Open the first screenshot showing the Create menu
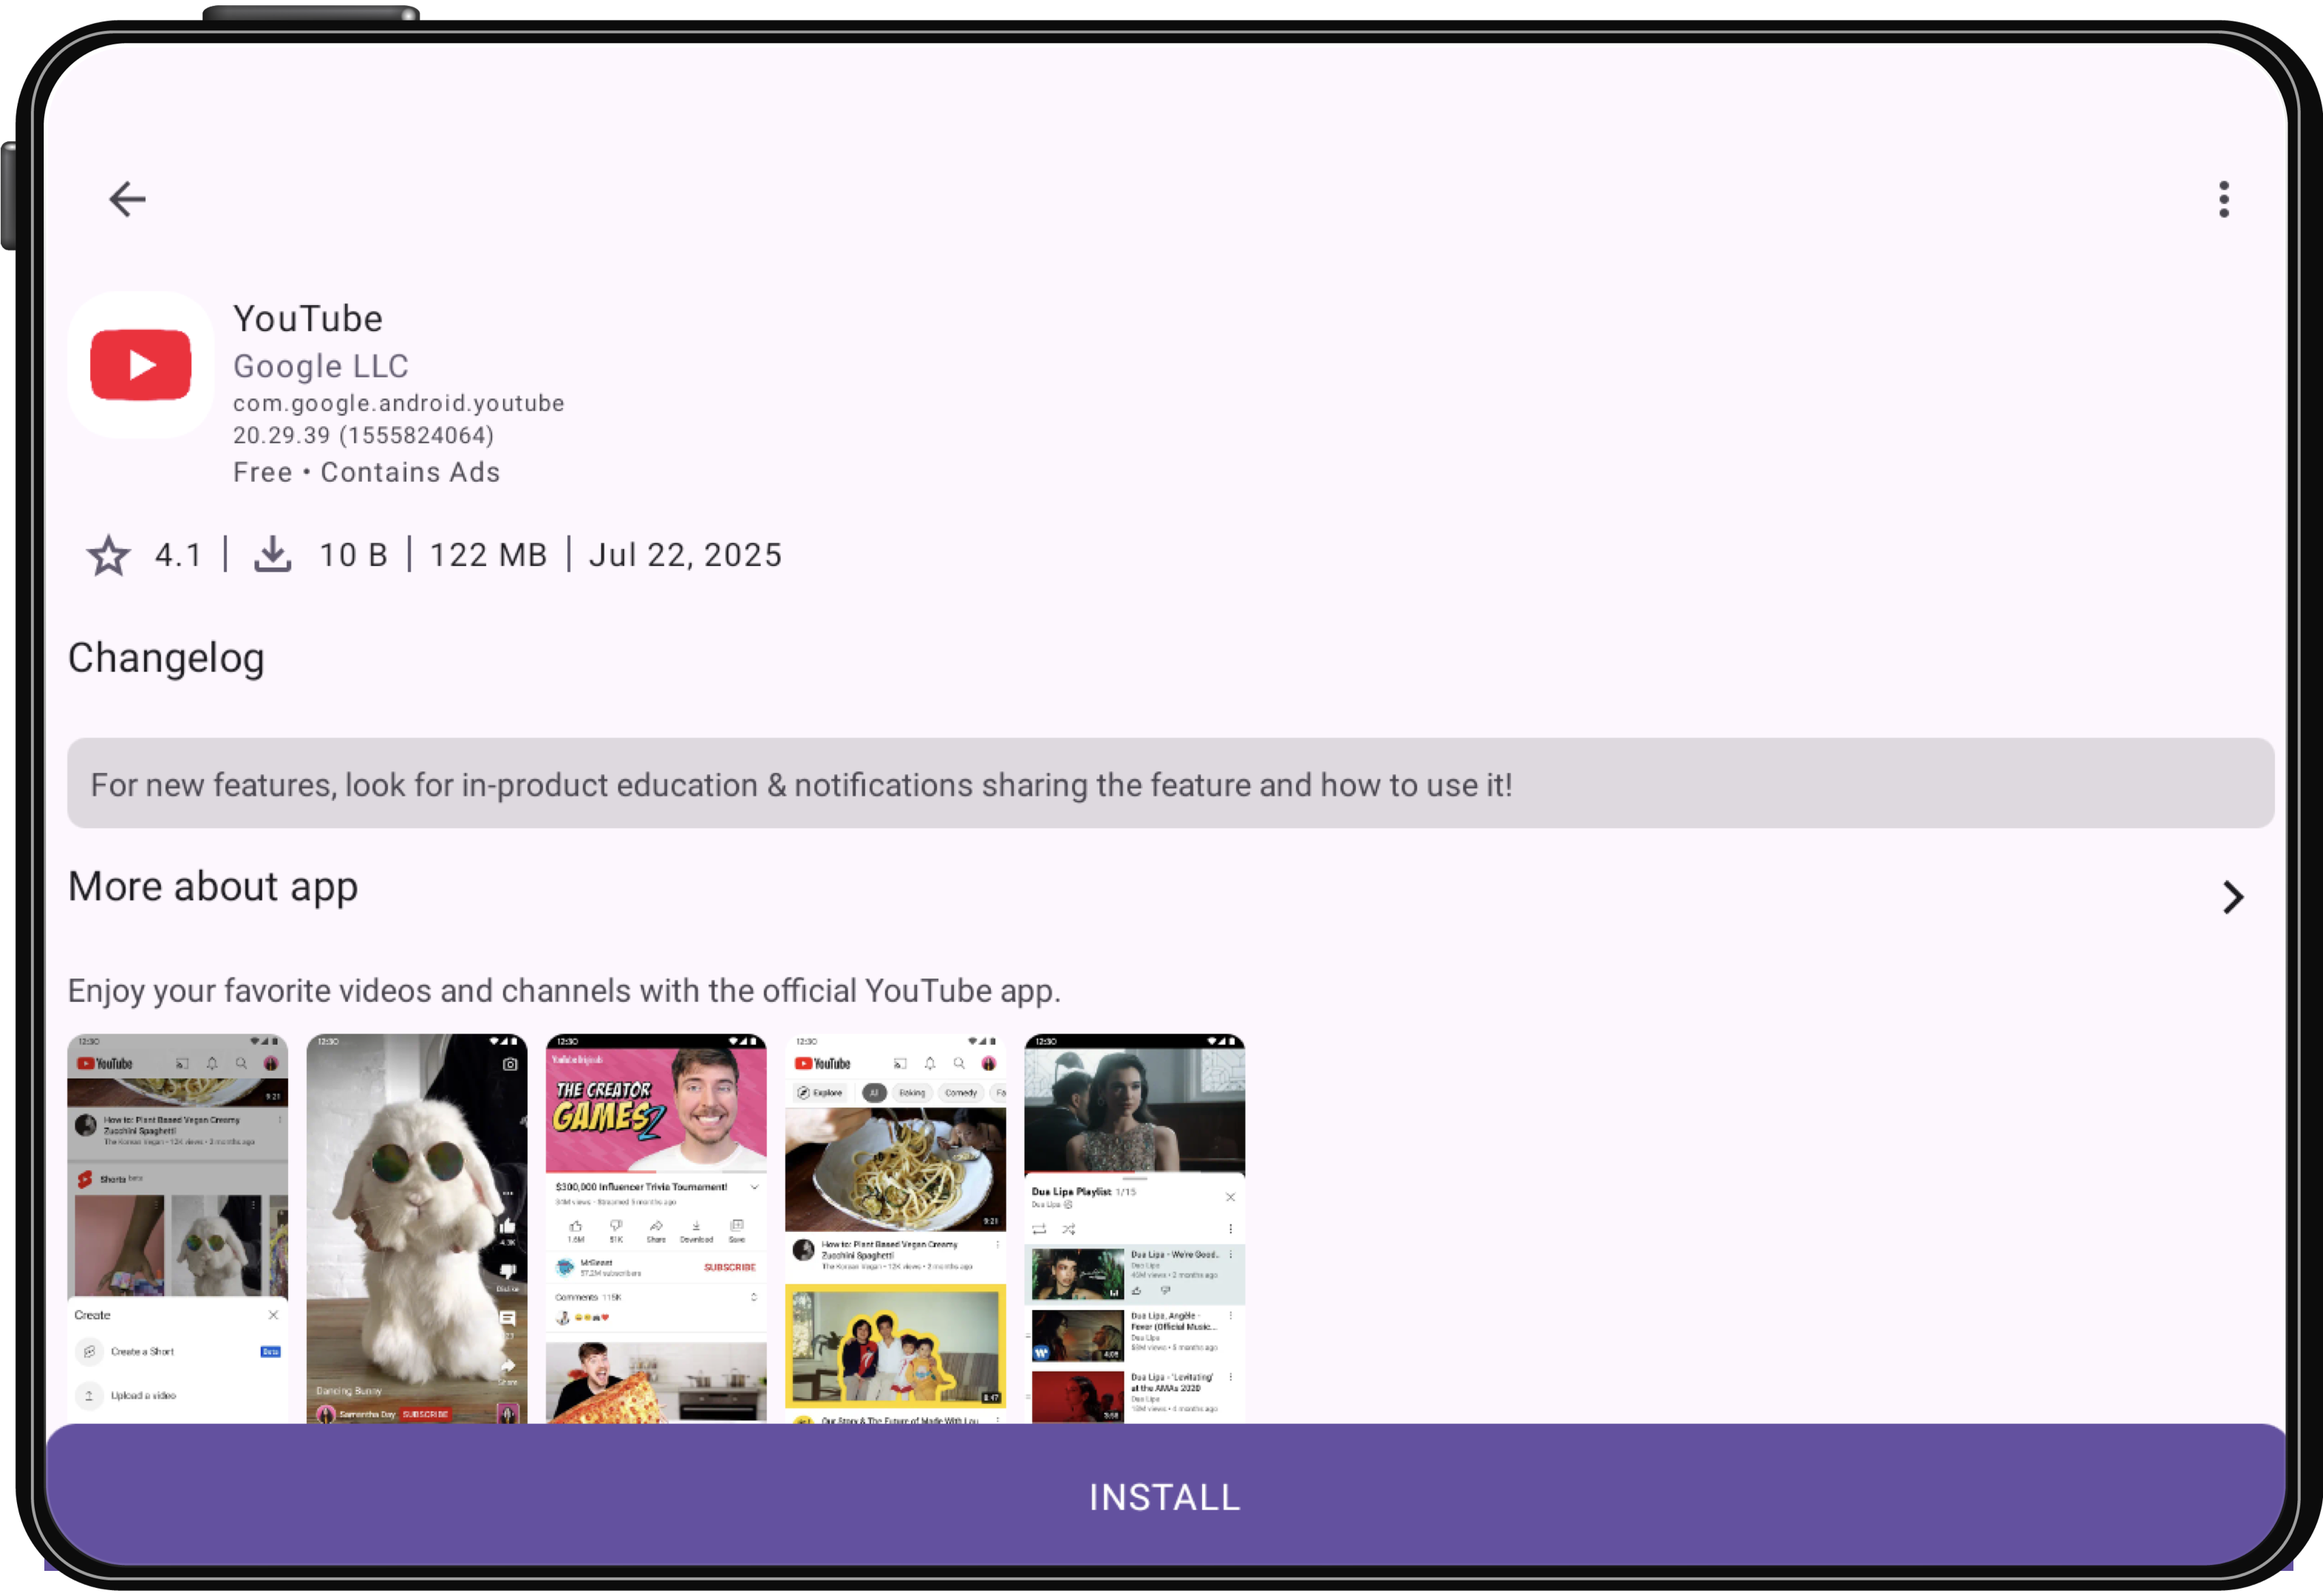This screenshot has width=2323, height=1596. pyautogui.click(x=177, y=1228)
